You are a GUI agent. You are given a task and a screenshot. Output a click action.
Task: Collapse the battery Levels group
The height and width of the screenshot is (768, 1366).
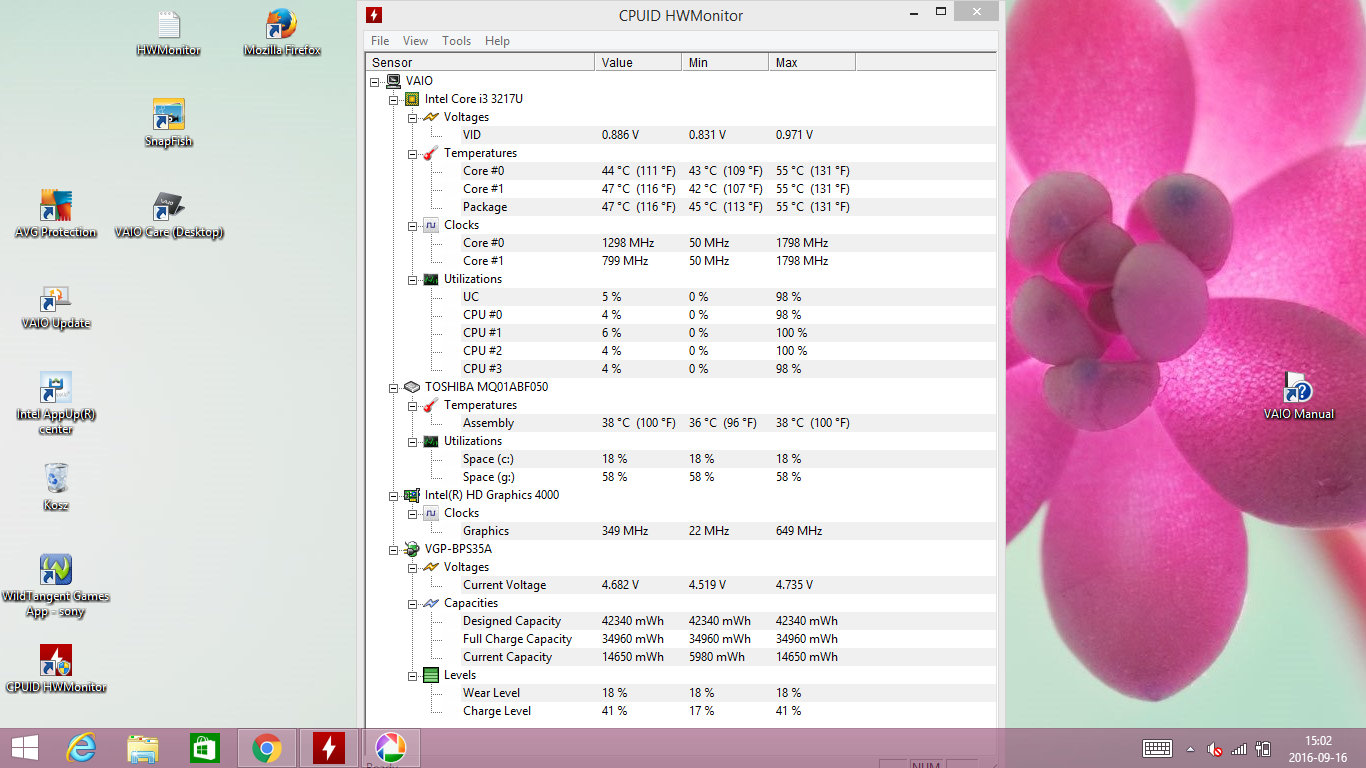412,675
